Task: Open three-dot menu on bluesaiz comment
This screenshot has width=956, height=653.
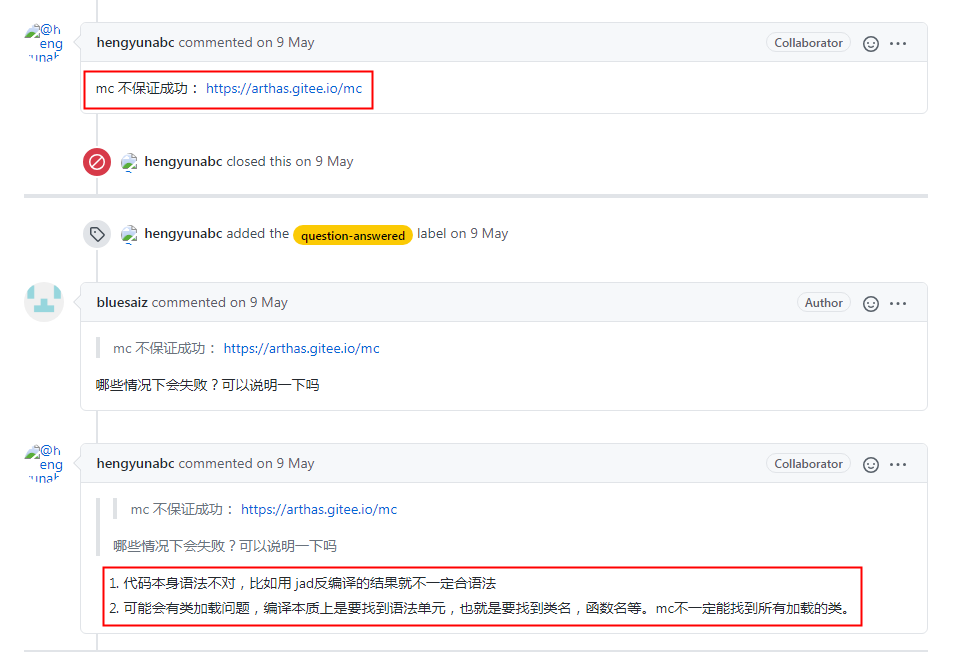Action: (897, 304)
